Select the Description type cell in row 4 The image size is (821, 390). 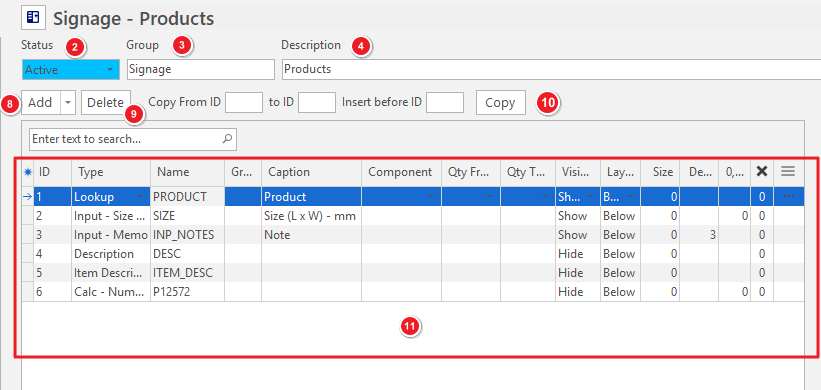pyautogui.click(x=111, y=254)
